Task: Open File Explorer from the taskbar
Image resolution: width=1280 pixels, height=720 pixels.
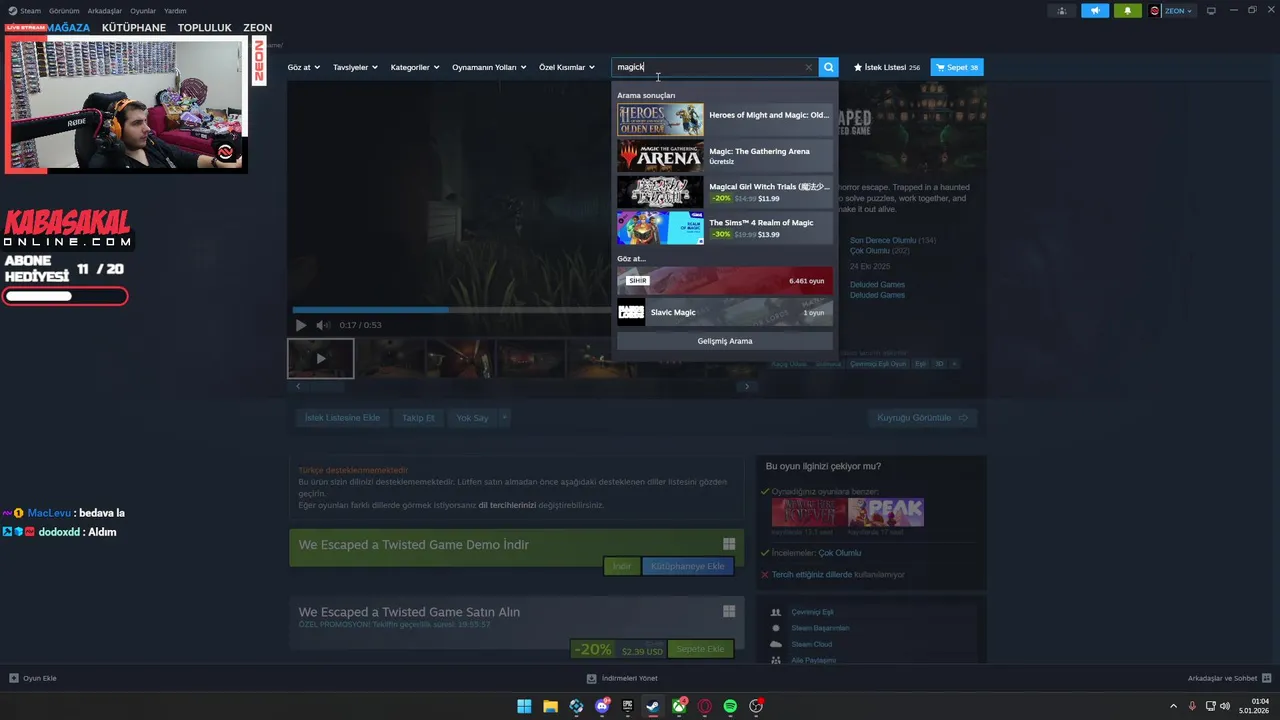Action: click(550, 706)
